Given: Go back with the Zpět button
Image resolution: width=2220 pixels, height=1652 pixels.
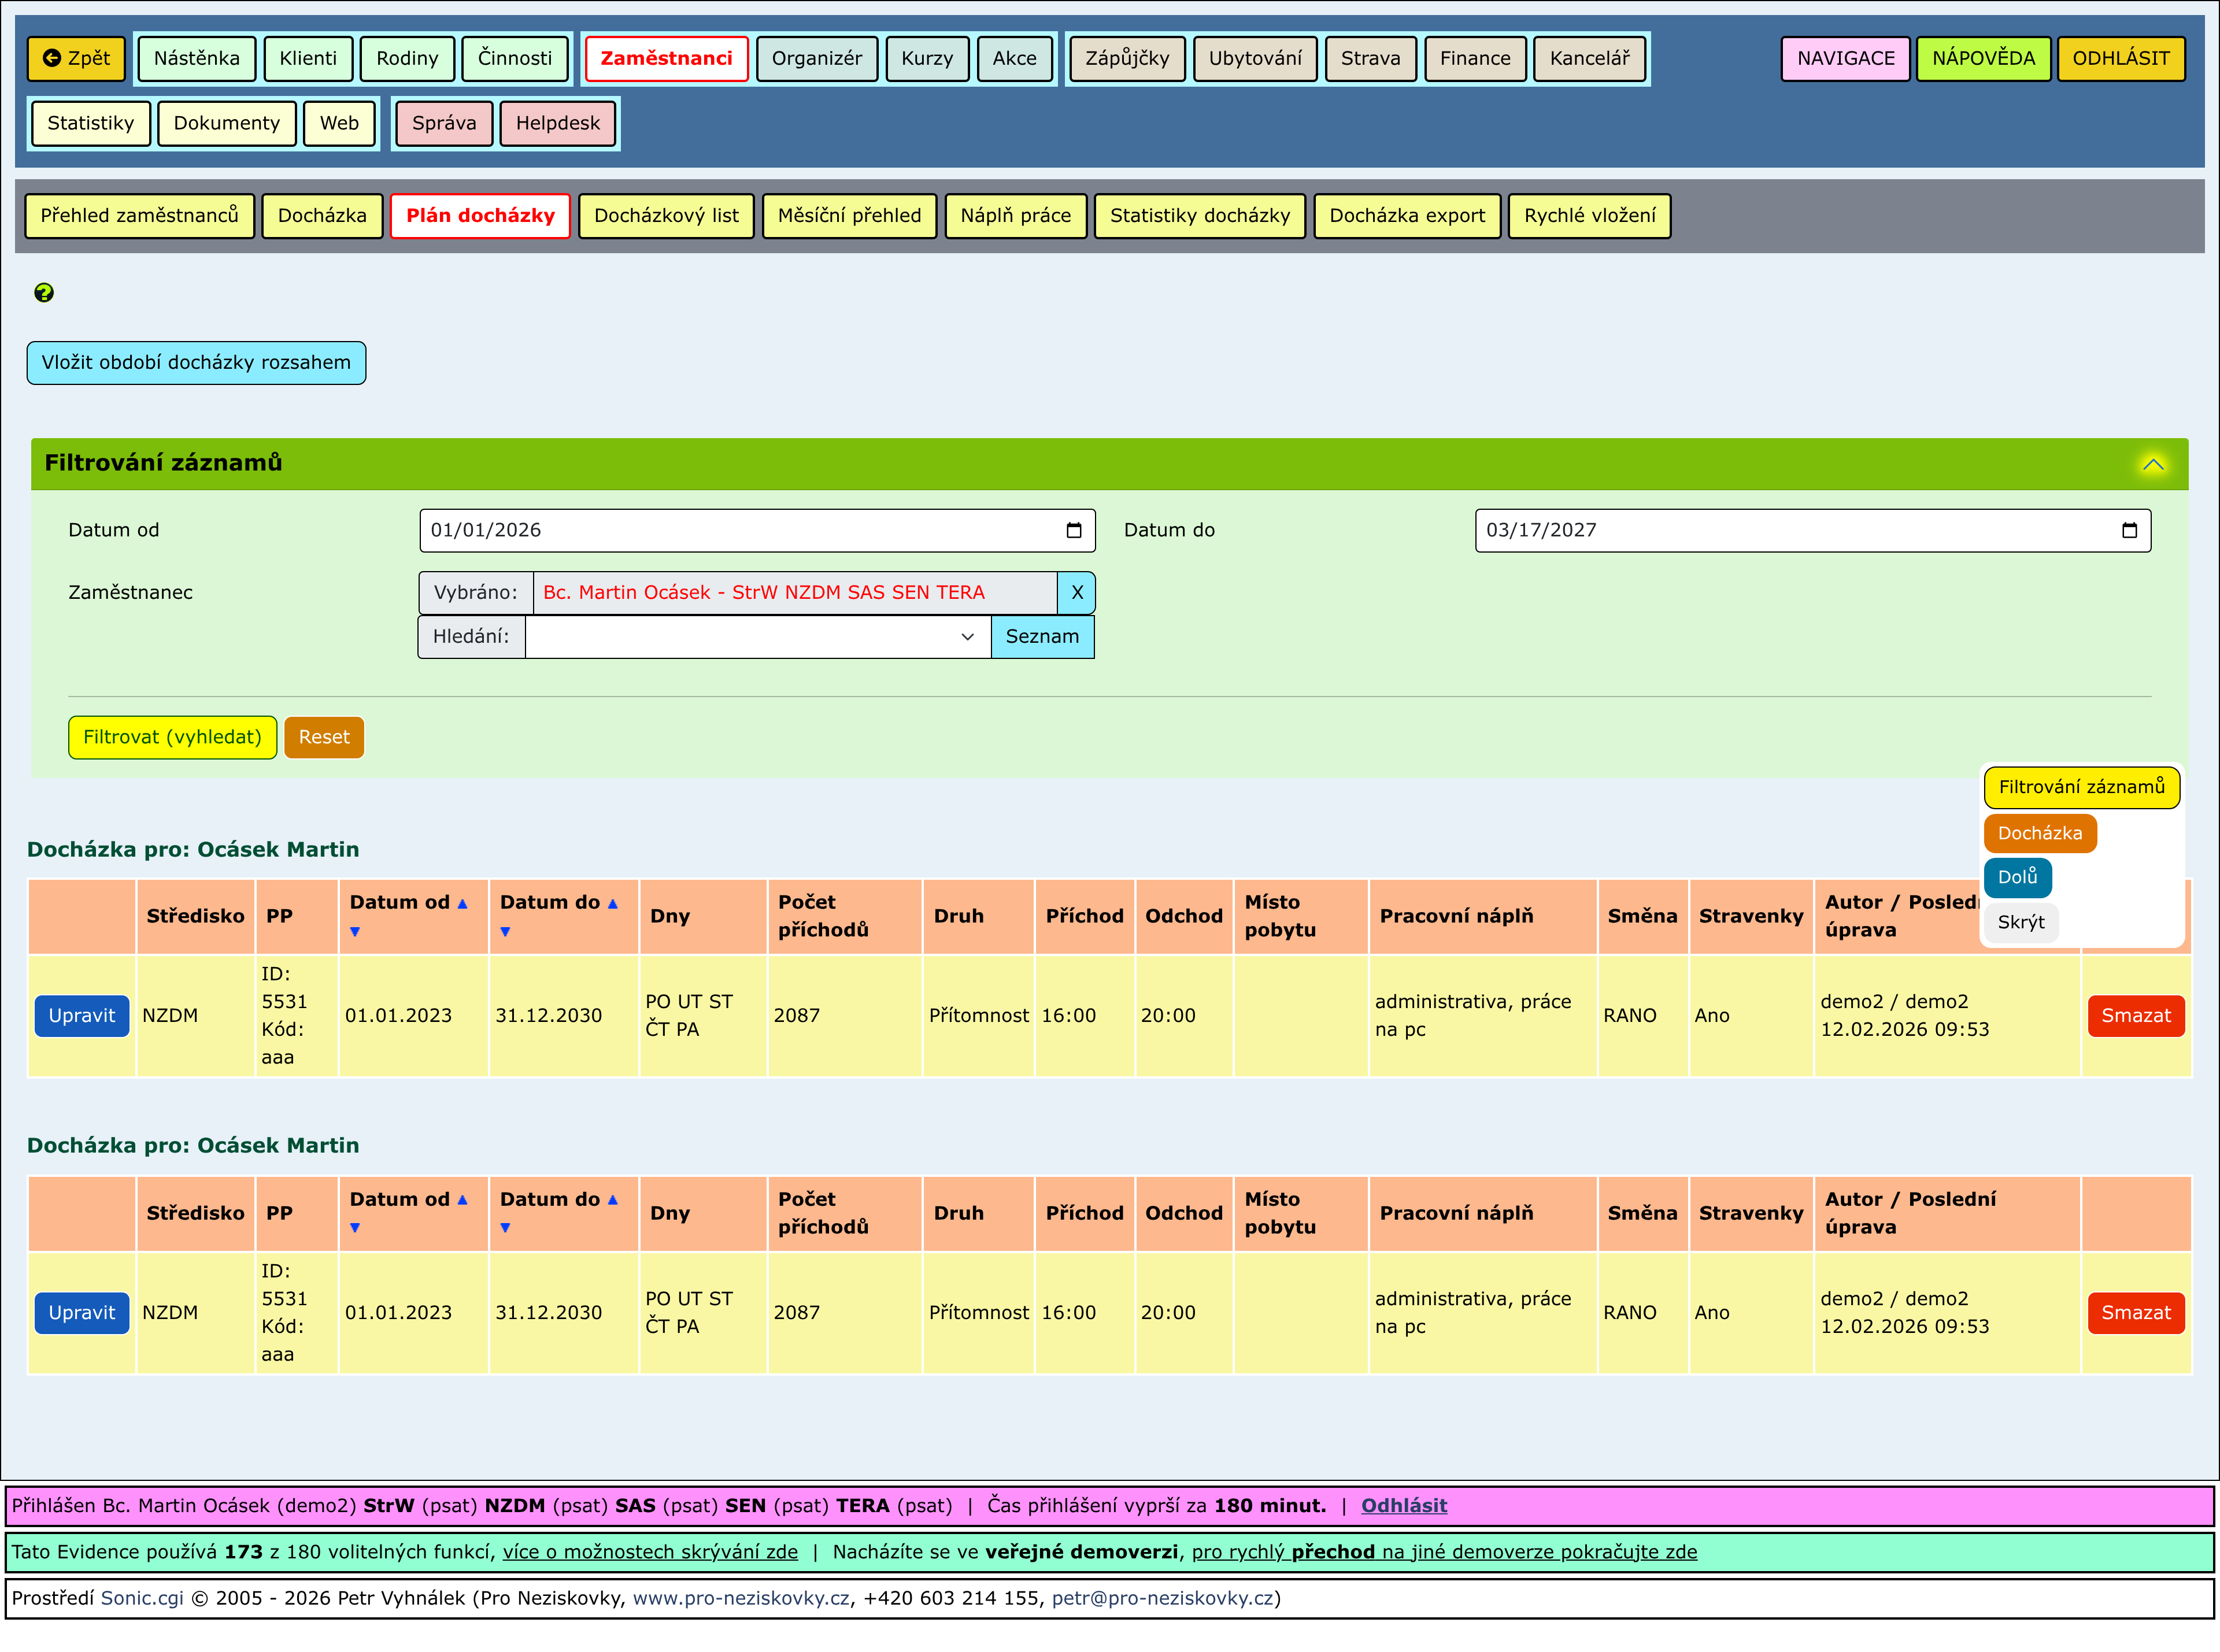Looking at the screenshot, I should 77,58.
